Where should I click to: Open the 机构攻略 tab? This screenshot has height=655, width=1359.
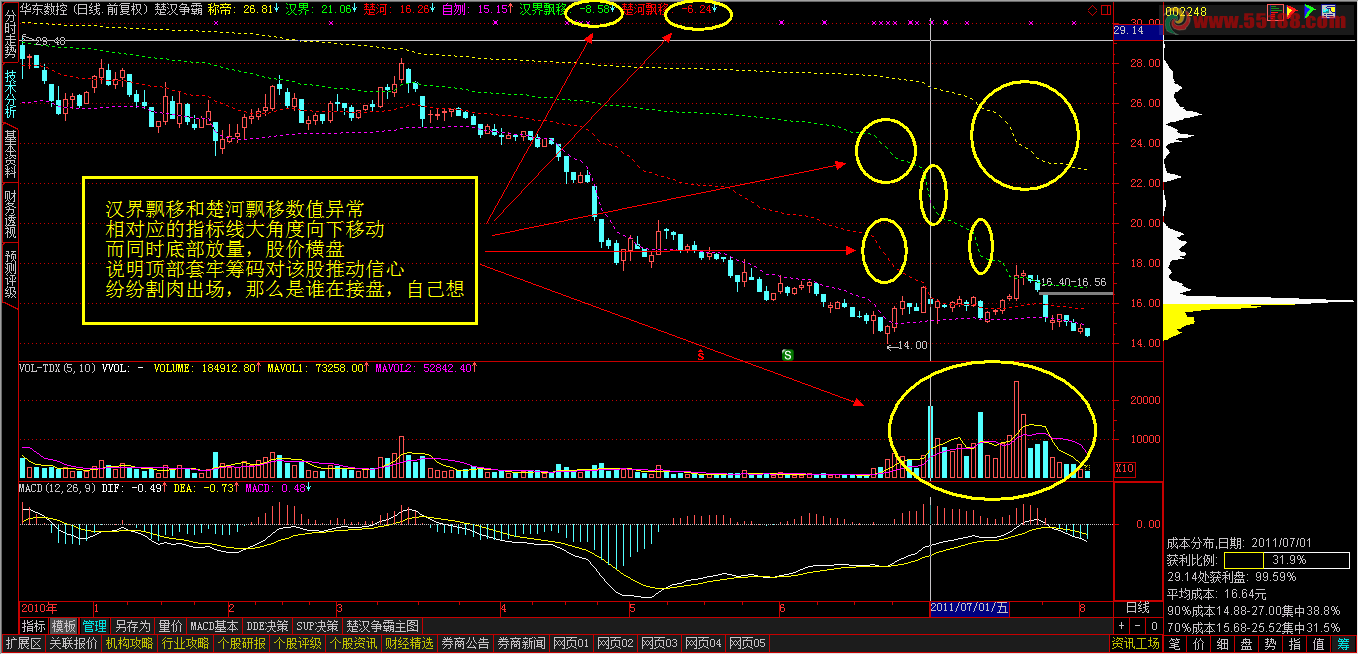(x=130, y=644)
